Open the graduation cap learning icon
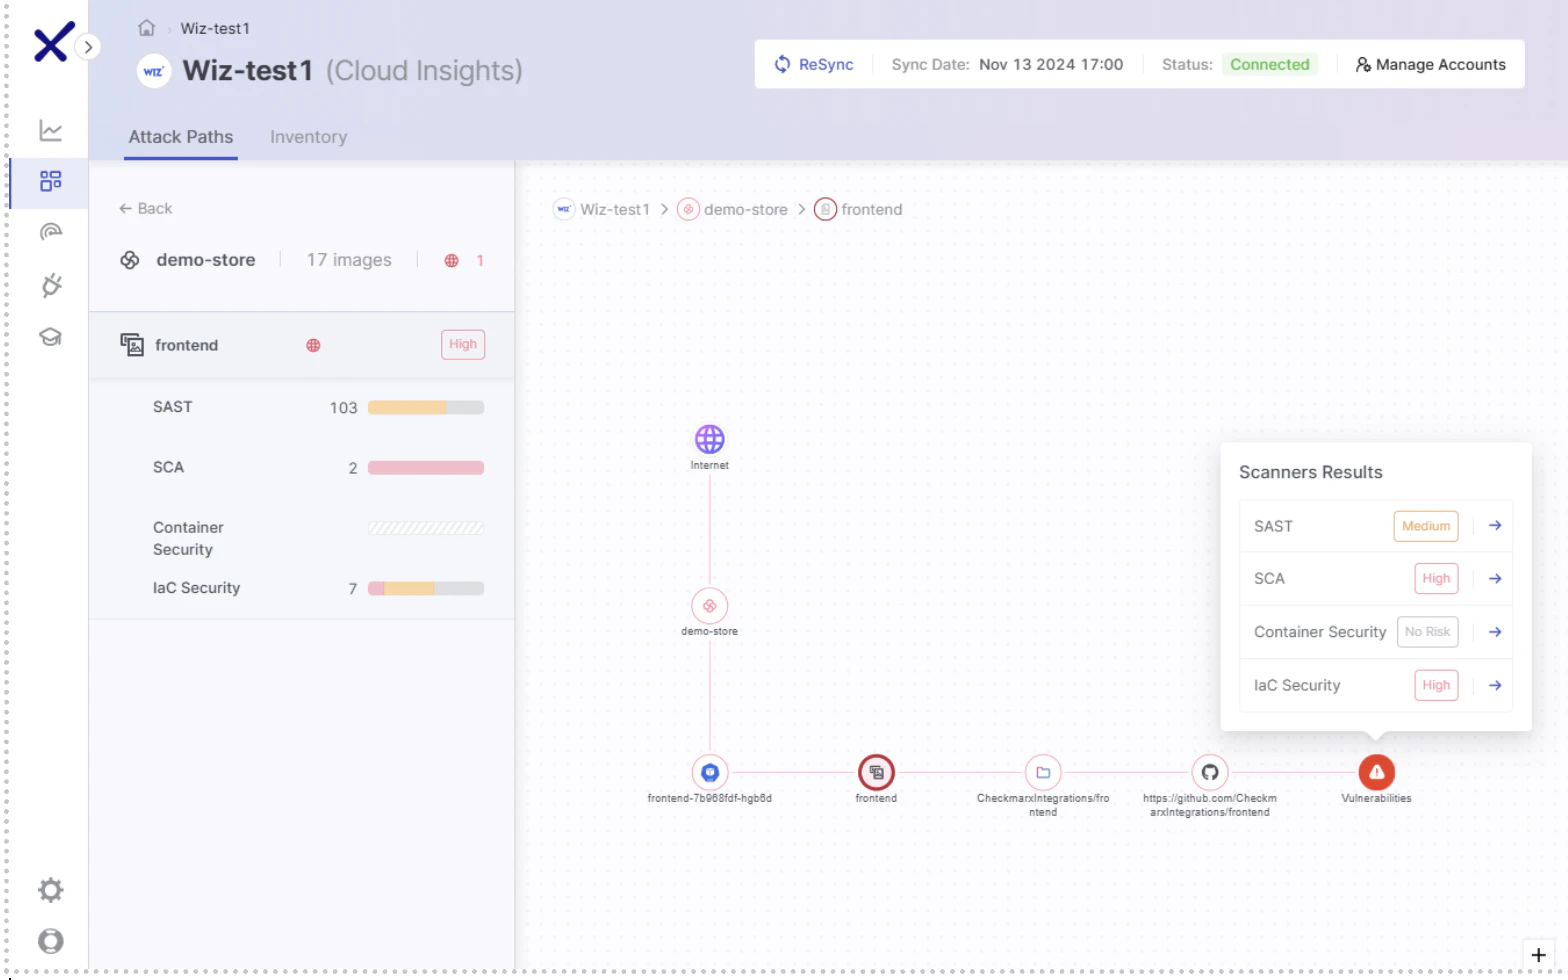The image size is (1568, 980). pyautogui.click(x=51, y=337)
